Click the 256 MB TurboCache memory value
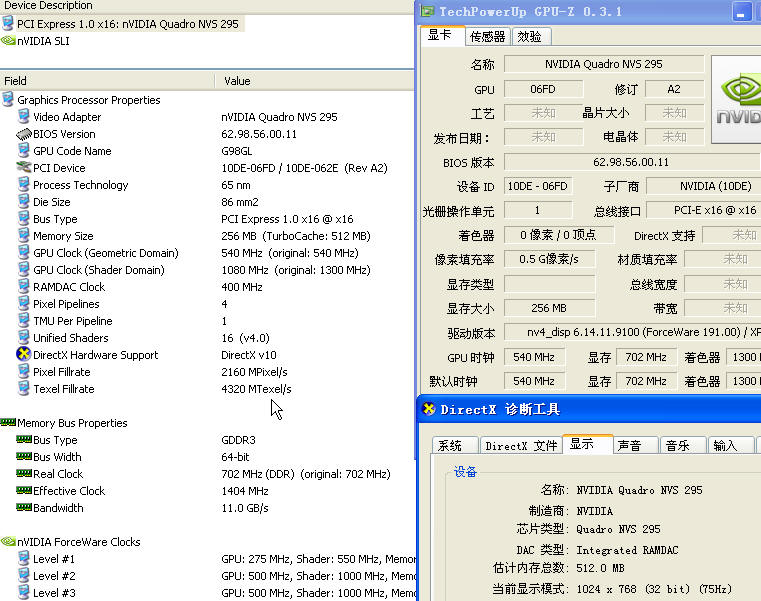761x601 pixels. (296, 236)
